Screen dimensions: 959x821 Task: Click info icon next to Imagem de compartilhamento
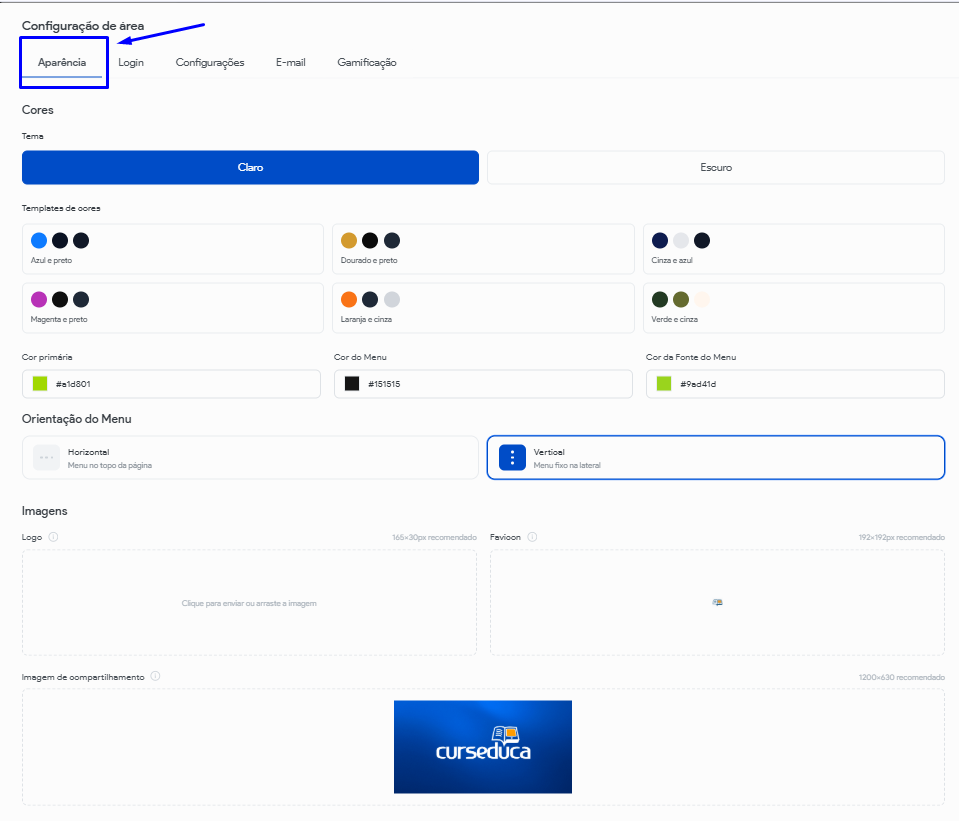(155, 676)
